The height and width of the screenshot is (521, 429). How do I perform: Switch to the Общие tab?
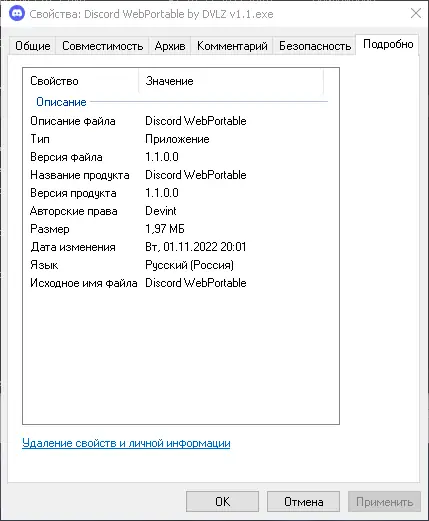point(33,46)
